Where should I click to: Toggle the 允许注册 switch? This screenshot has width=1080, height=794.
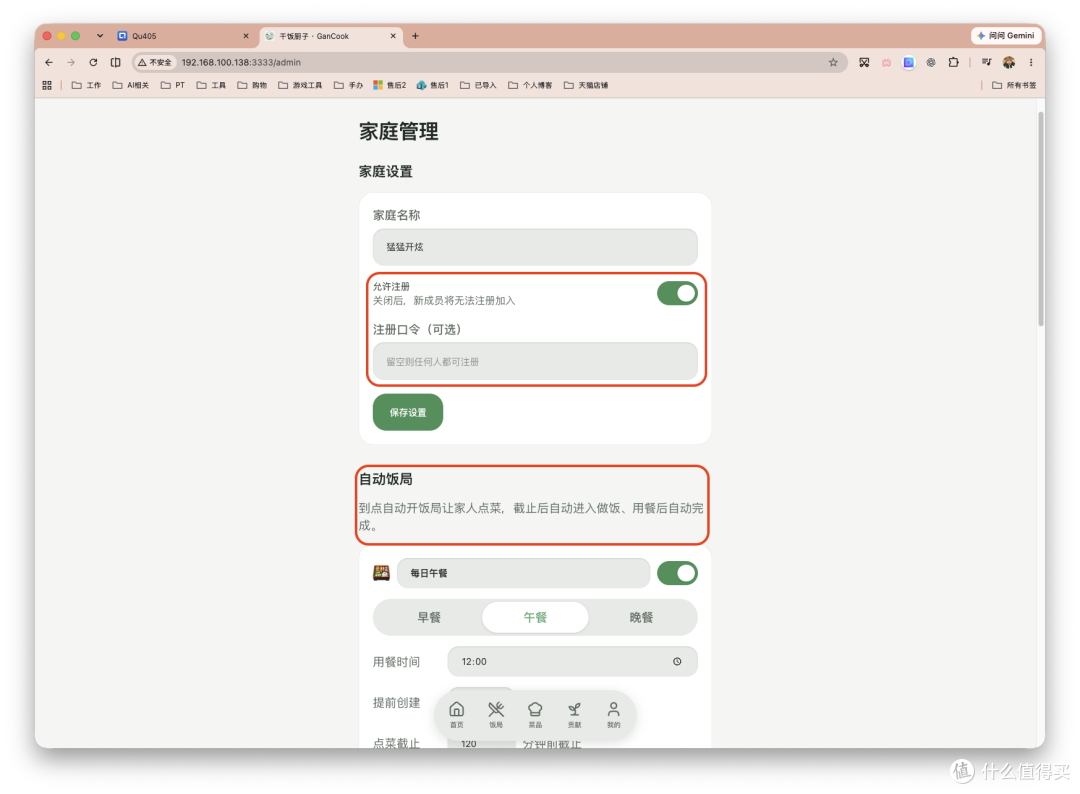[677, 293]
